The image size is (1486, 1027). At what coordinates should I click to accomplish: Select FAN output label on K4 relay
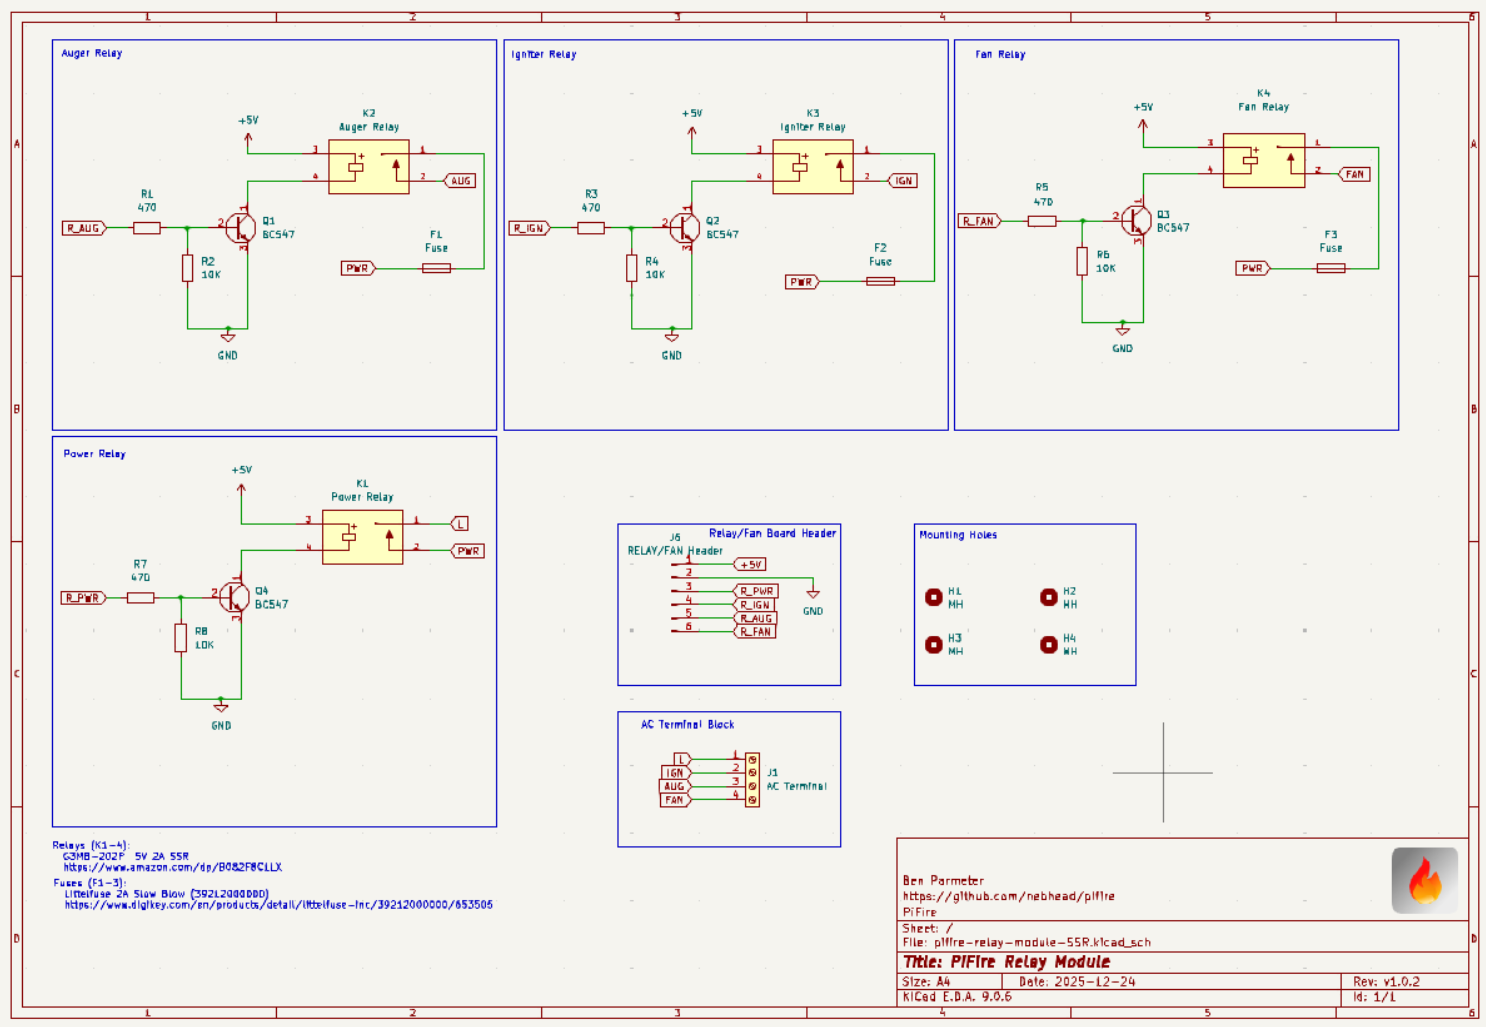(1354, 174)
